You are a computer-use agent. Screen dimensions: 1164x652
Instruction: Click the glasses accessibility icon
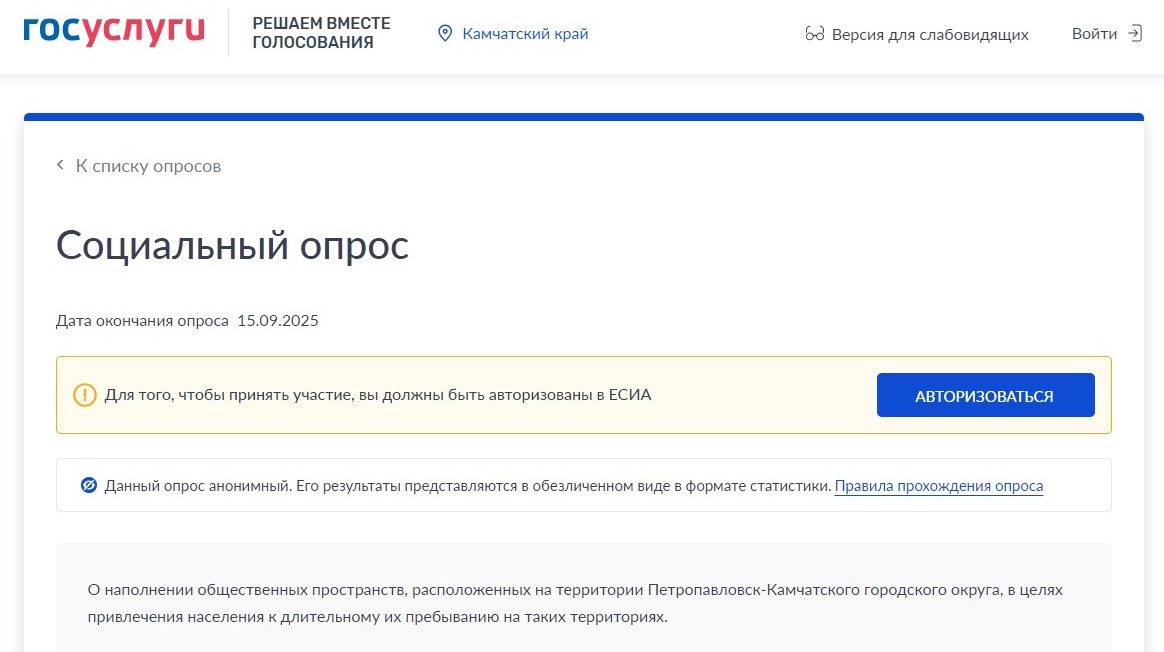coord(814,35)
